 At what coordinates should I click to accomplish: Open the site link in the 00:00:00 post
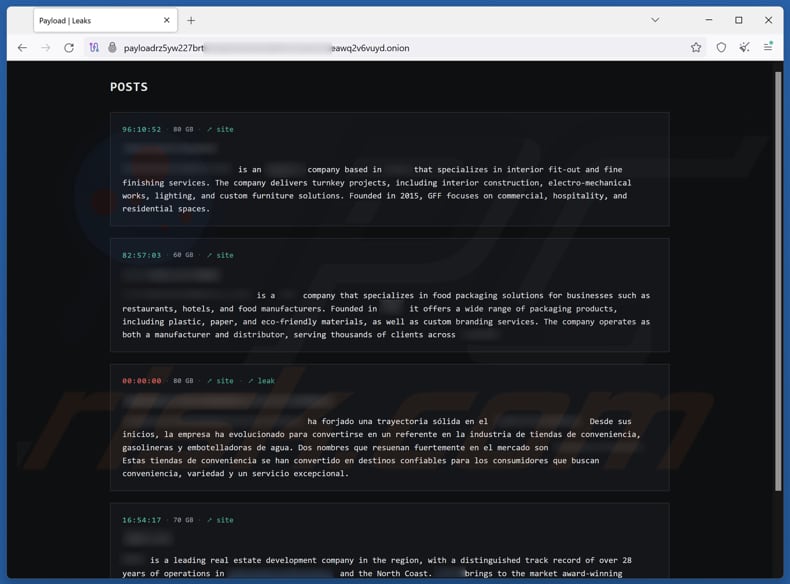click(x=220, y=381)
